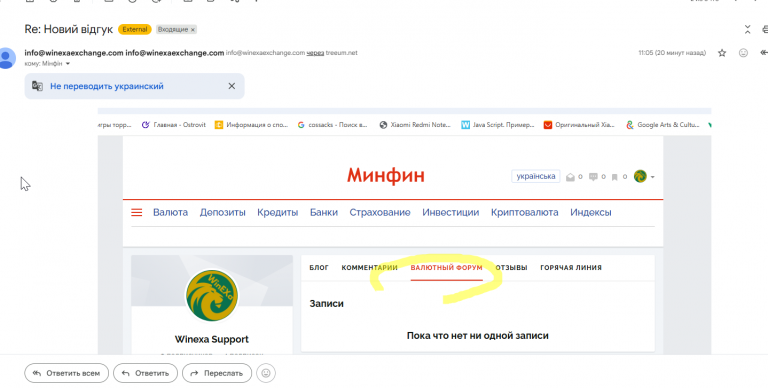Screen dimensions: 768x388
Task: Switch to the ГОРЯЧАЯ ЛИНИЯ tab
Action: 571,268
